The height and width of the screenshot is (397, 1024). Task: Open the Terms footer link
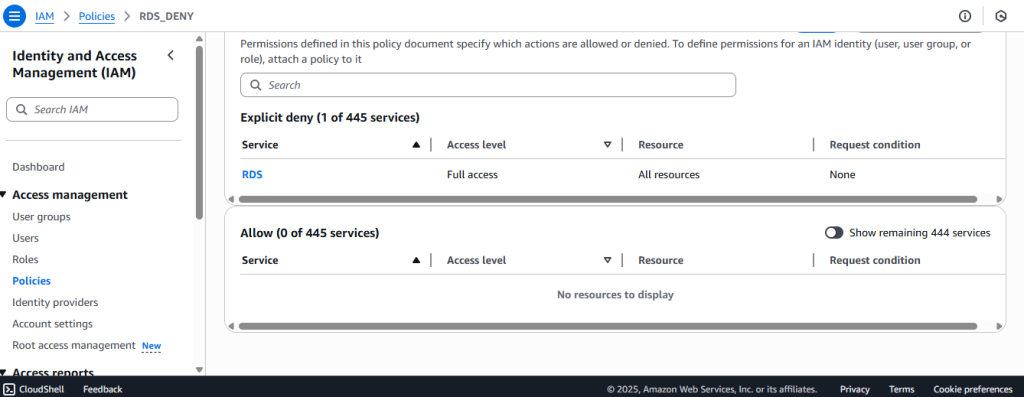point(901,390)
